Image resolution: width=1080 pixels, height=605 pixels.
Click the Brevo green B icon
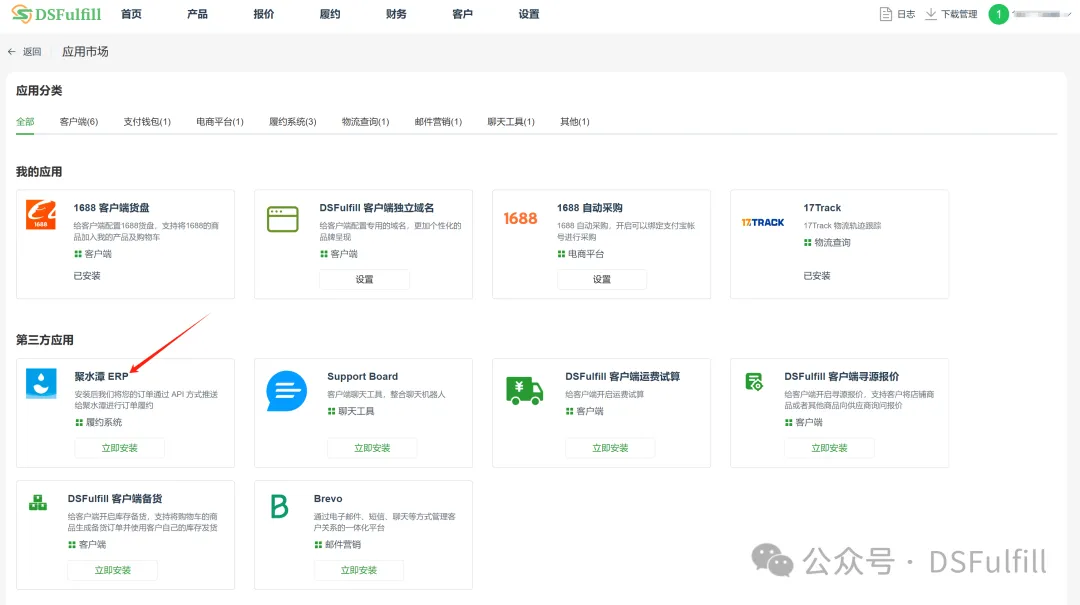279,507
